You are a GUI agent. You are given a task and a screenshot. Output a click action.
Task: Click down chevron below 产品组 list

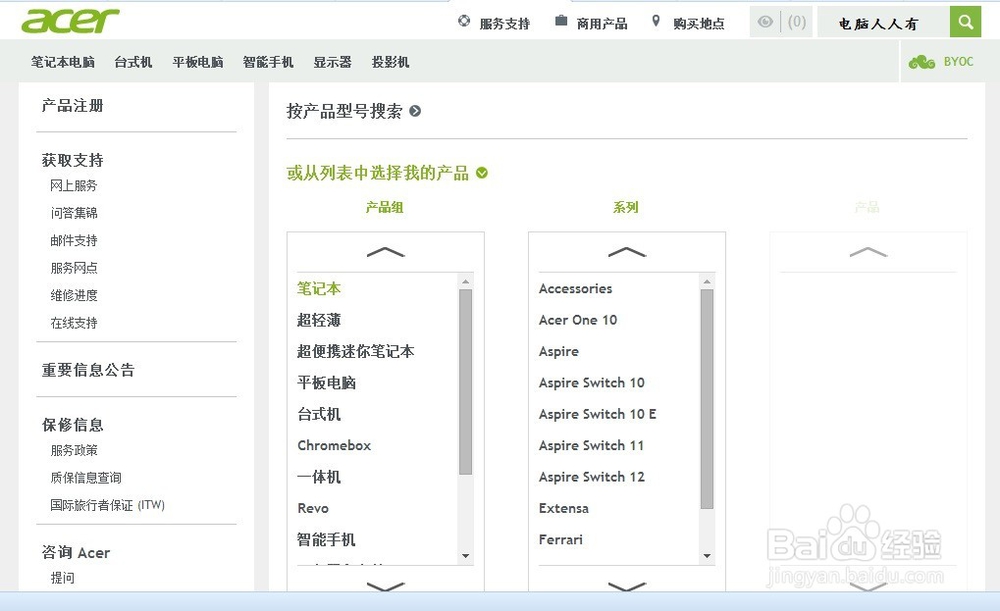pyautogui.click(x=386, y=585)
